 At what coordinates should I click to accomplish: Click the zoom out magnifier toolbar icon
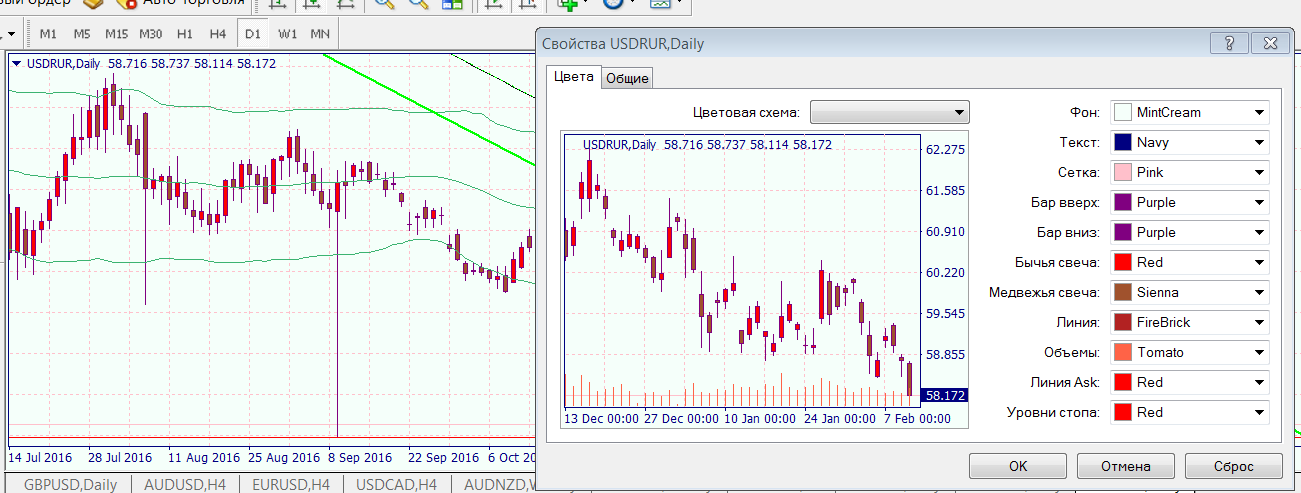tap(418, 4)
